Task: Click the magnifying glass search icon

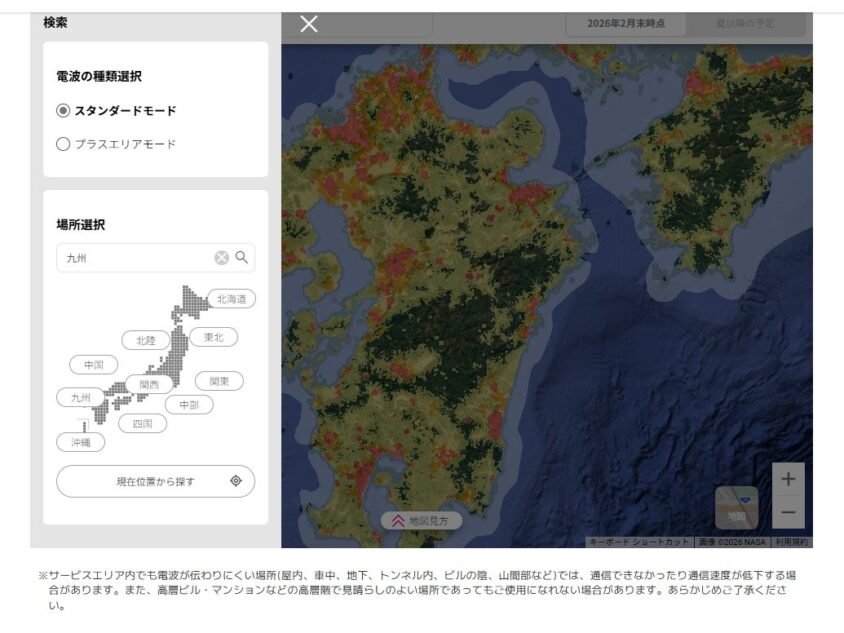Action: click(242, 258)
